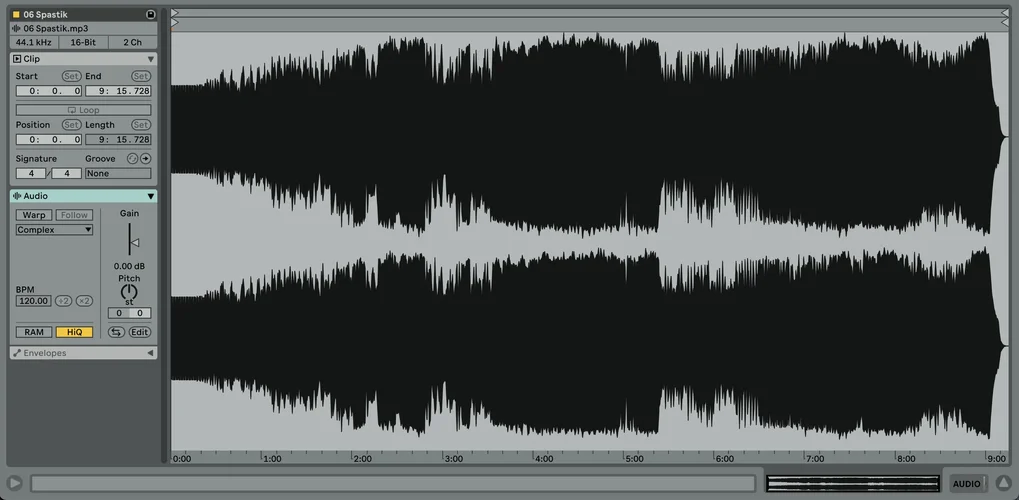Double the tempo with ×2 button
Viewport: 1019px width, 500px height.
click(x=84, y=301)
